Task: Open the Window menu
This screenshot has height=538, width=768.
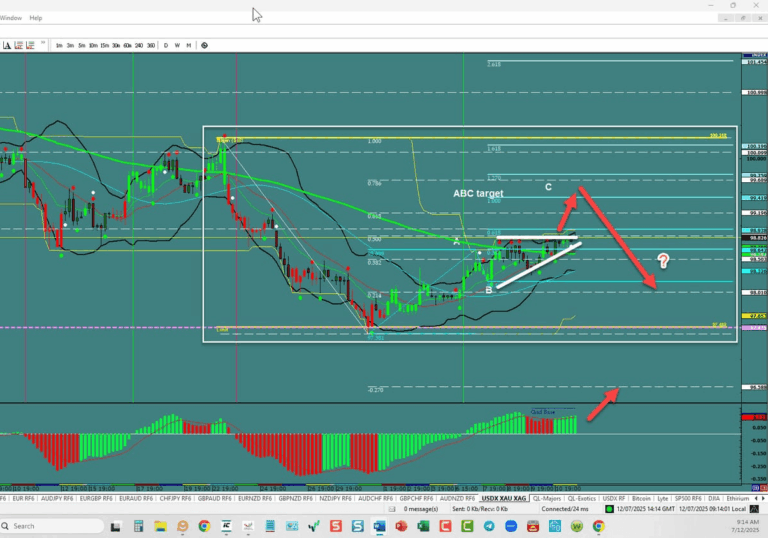Action: click(11, 18)
